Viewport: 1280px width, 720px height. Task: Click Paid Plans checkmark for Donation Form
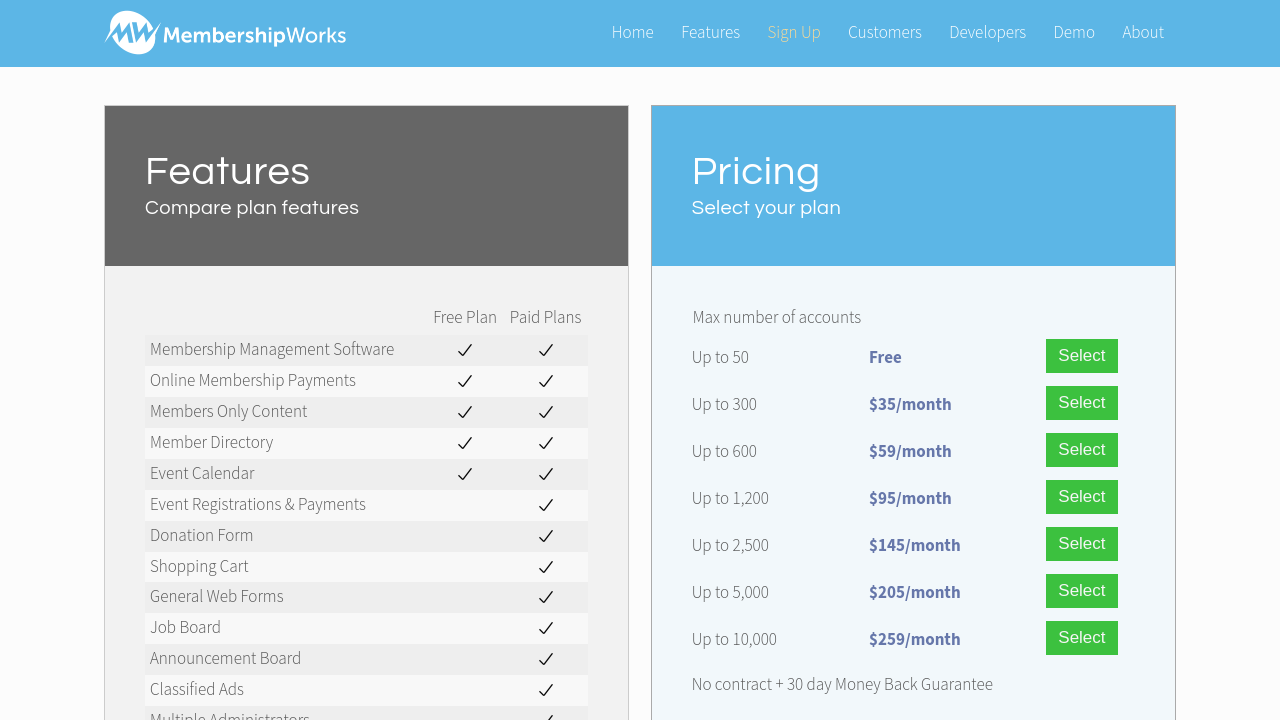tap(546, 536)
